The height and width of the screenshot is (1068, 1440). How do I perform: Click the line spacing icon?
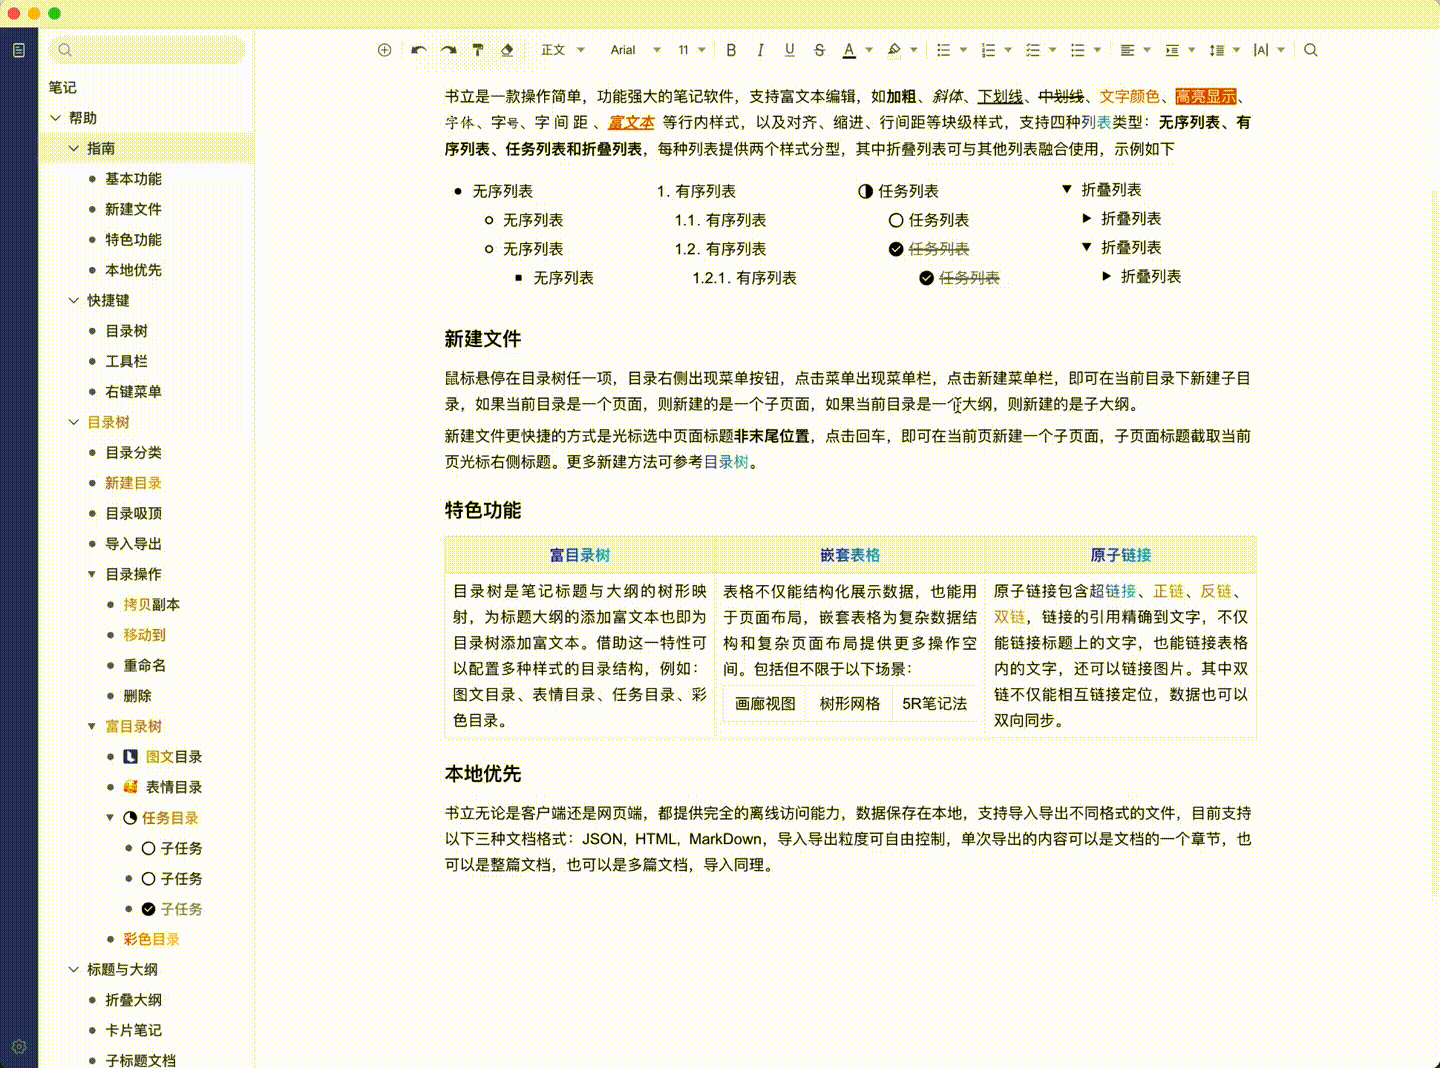[1217, 50]
